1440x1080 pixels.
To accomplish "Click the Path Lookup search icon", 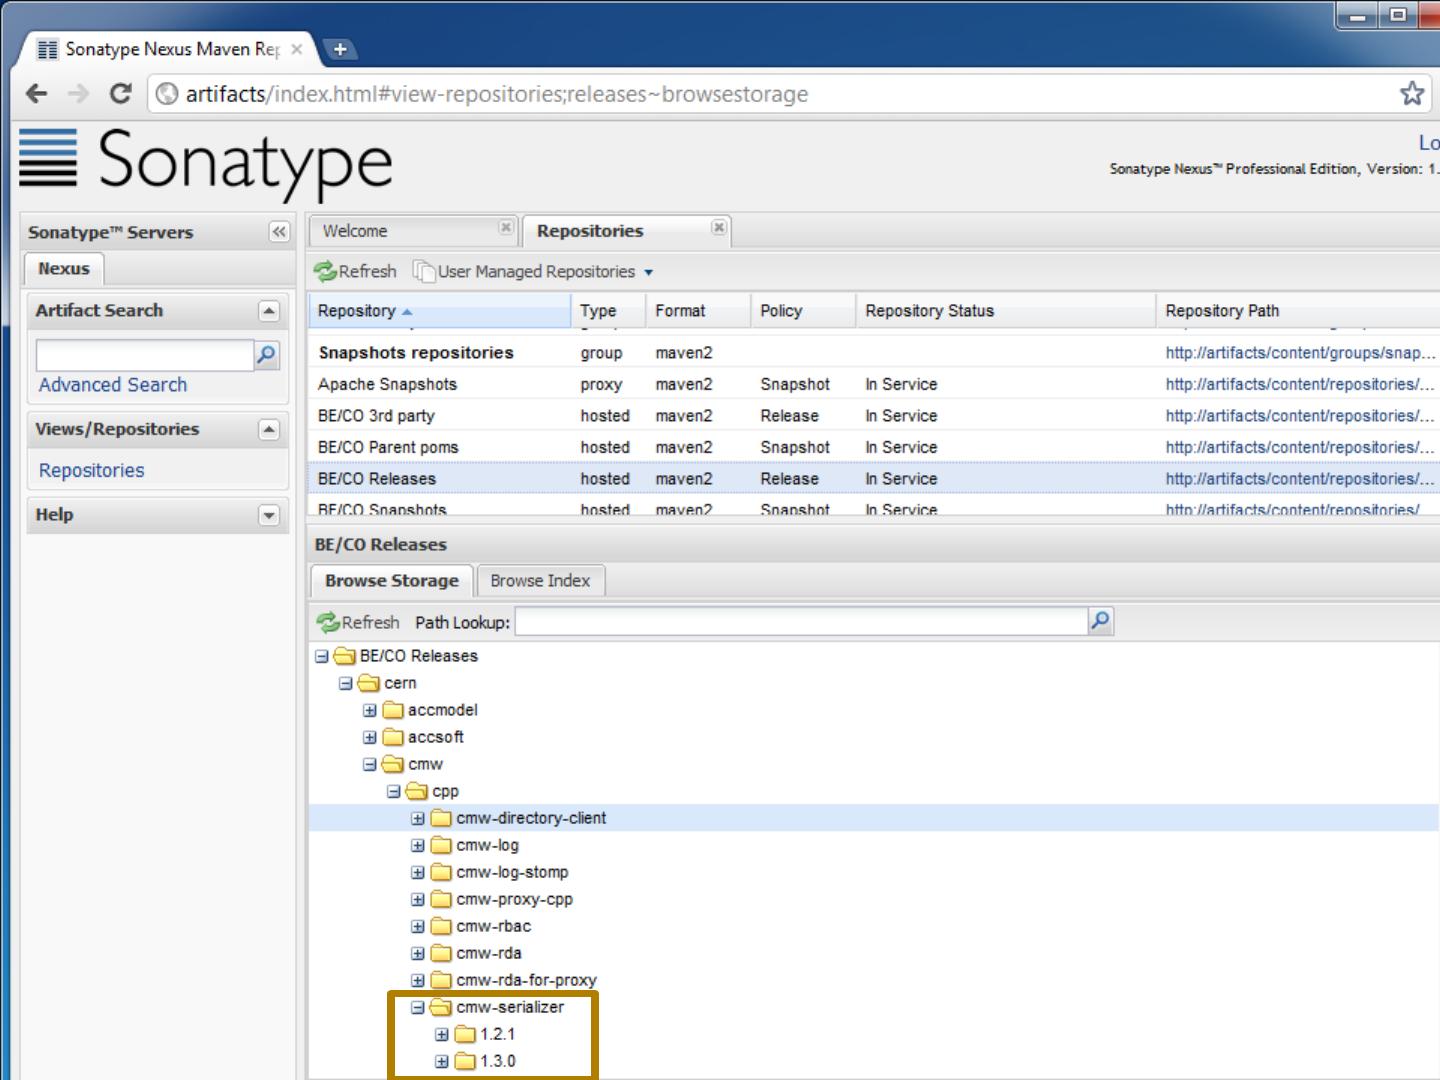I will [x=1100, y=621].
